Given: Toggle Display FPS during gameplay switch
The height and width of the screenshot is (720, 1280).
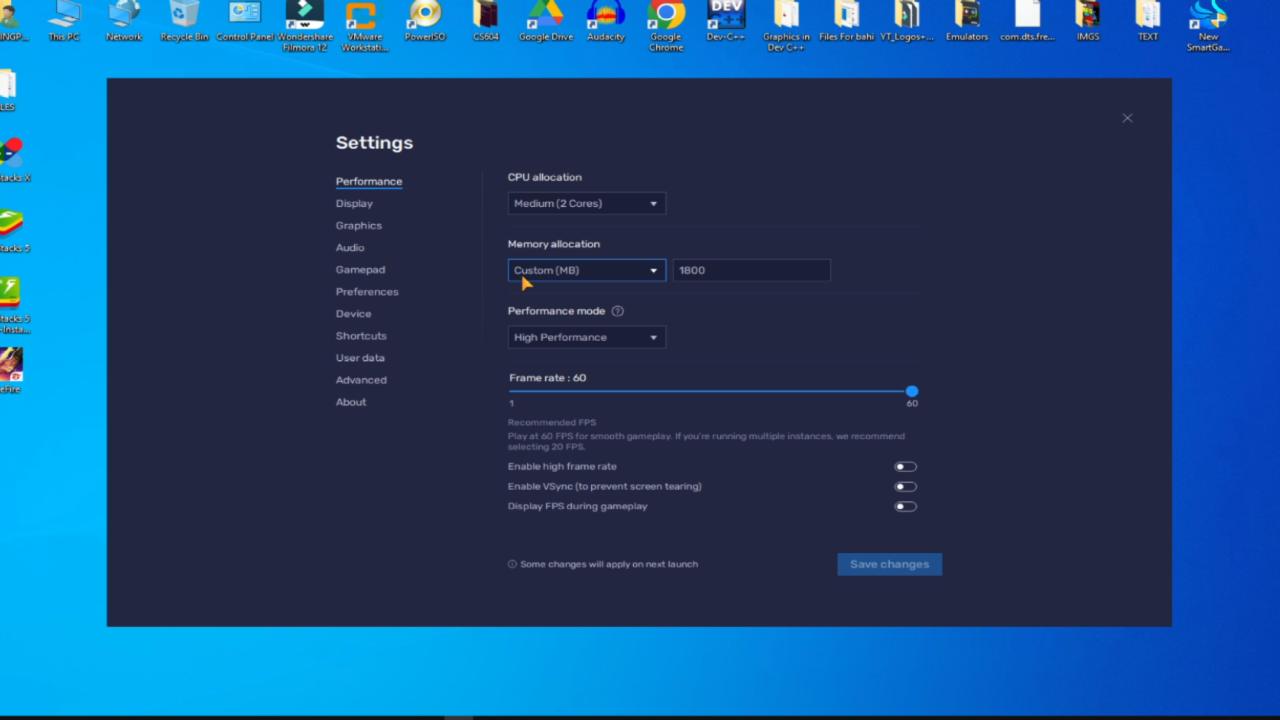Looking at the screenshot, I should click(x=905, y=507).
